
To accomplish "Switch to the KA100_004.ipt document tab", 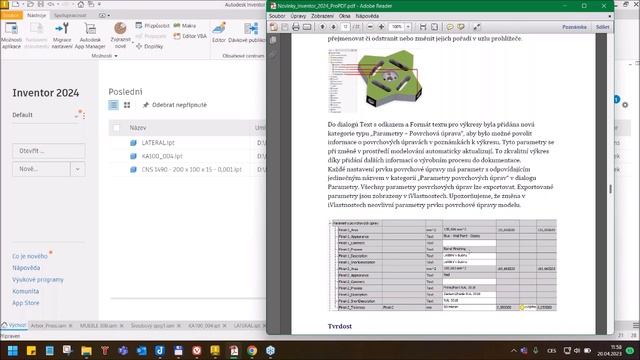I will (x=204, y=326).
